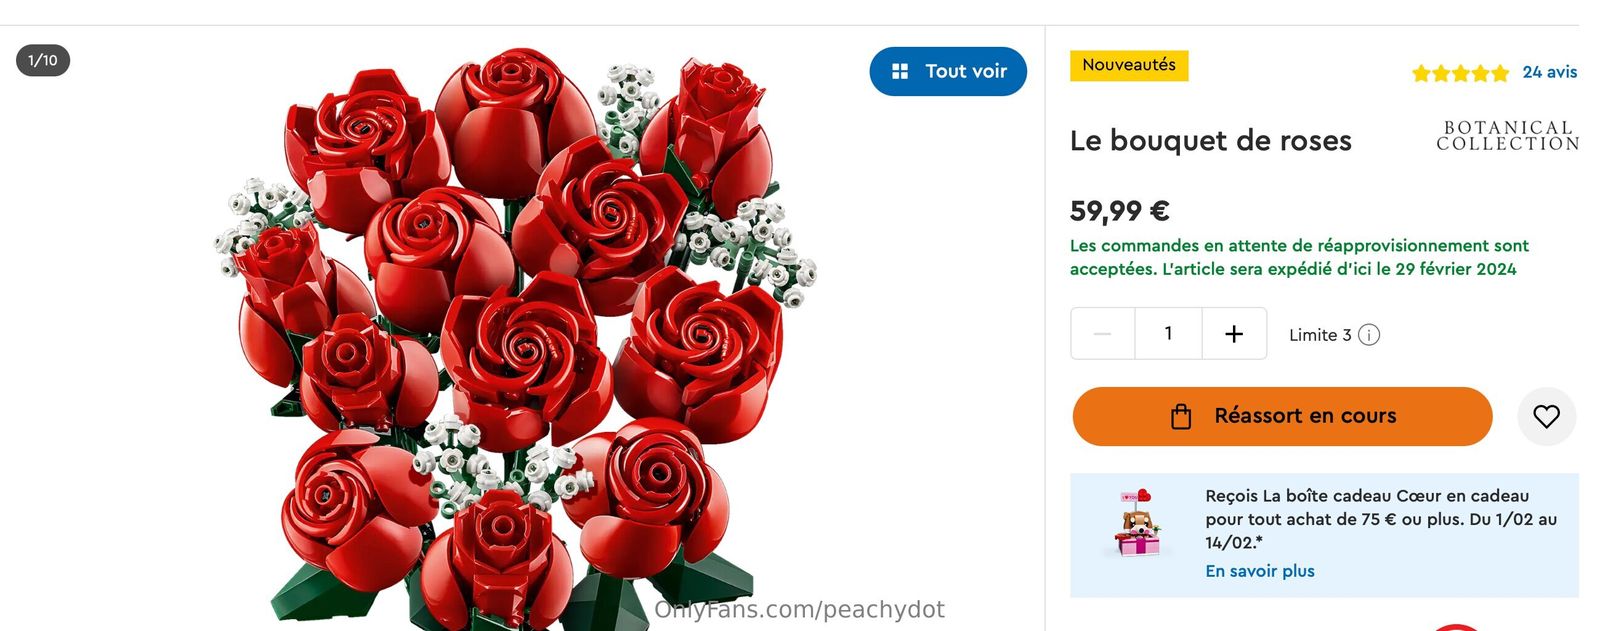Open the Limite 3 info icon
This screenshot has width=1600, height=631.
1369,335
